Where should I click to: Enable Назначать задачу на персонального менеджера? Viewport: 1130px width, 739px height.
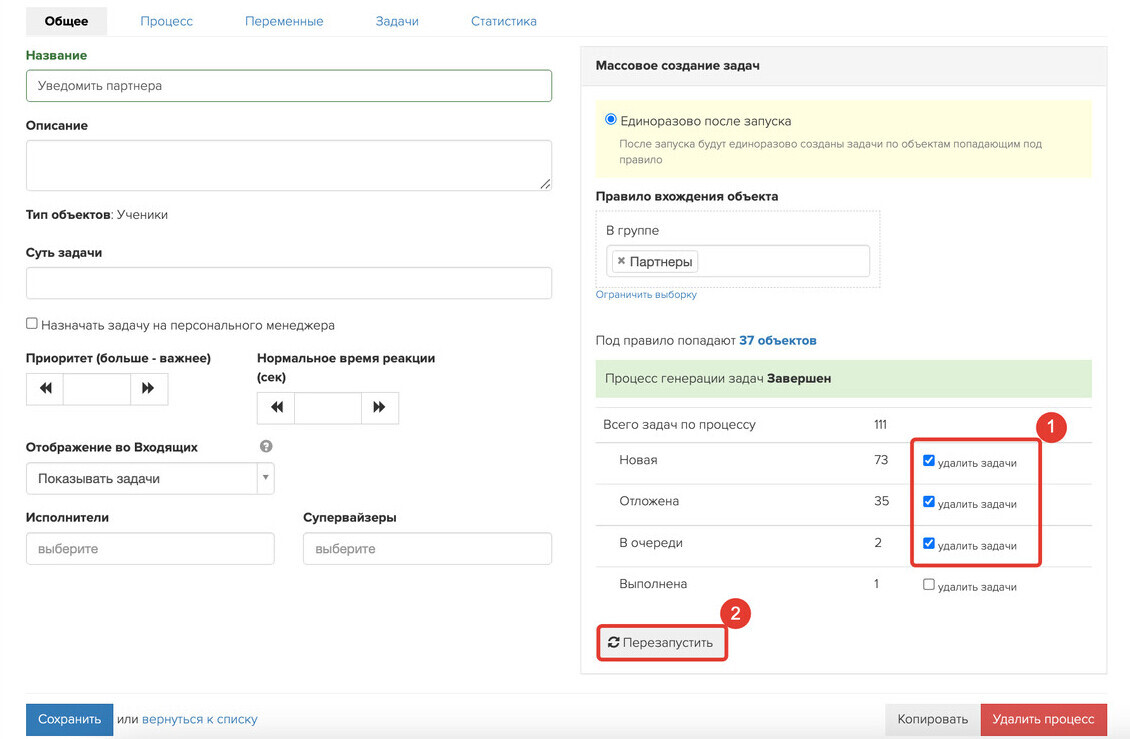click(x=32, y=324)
